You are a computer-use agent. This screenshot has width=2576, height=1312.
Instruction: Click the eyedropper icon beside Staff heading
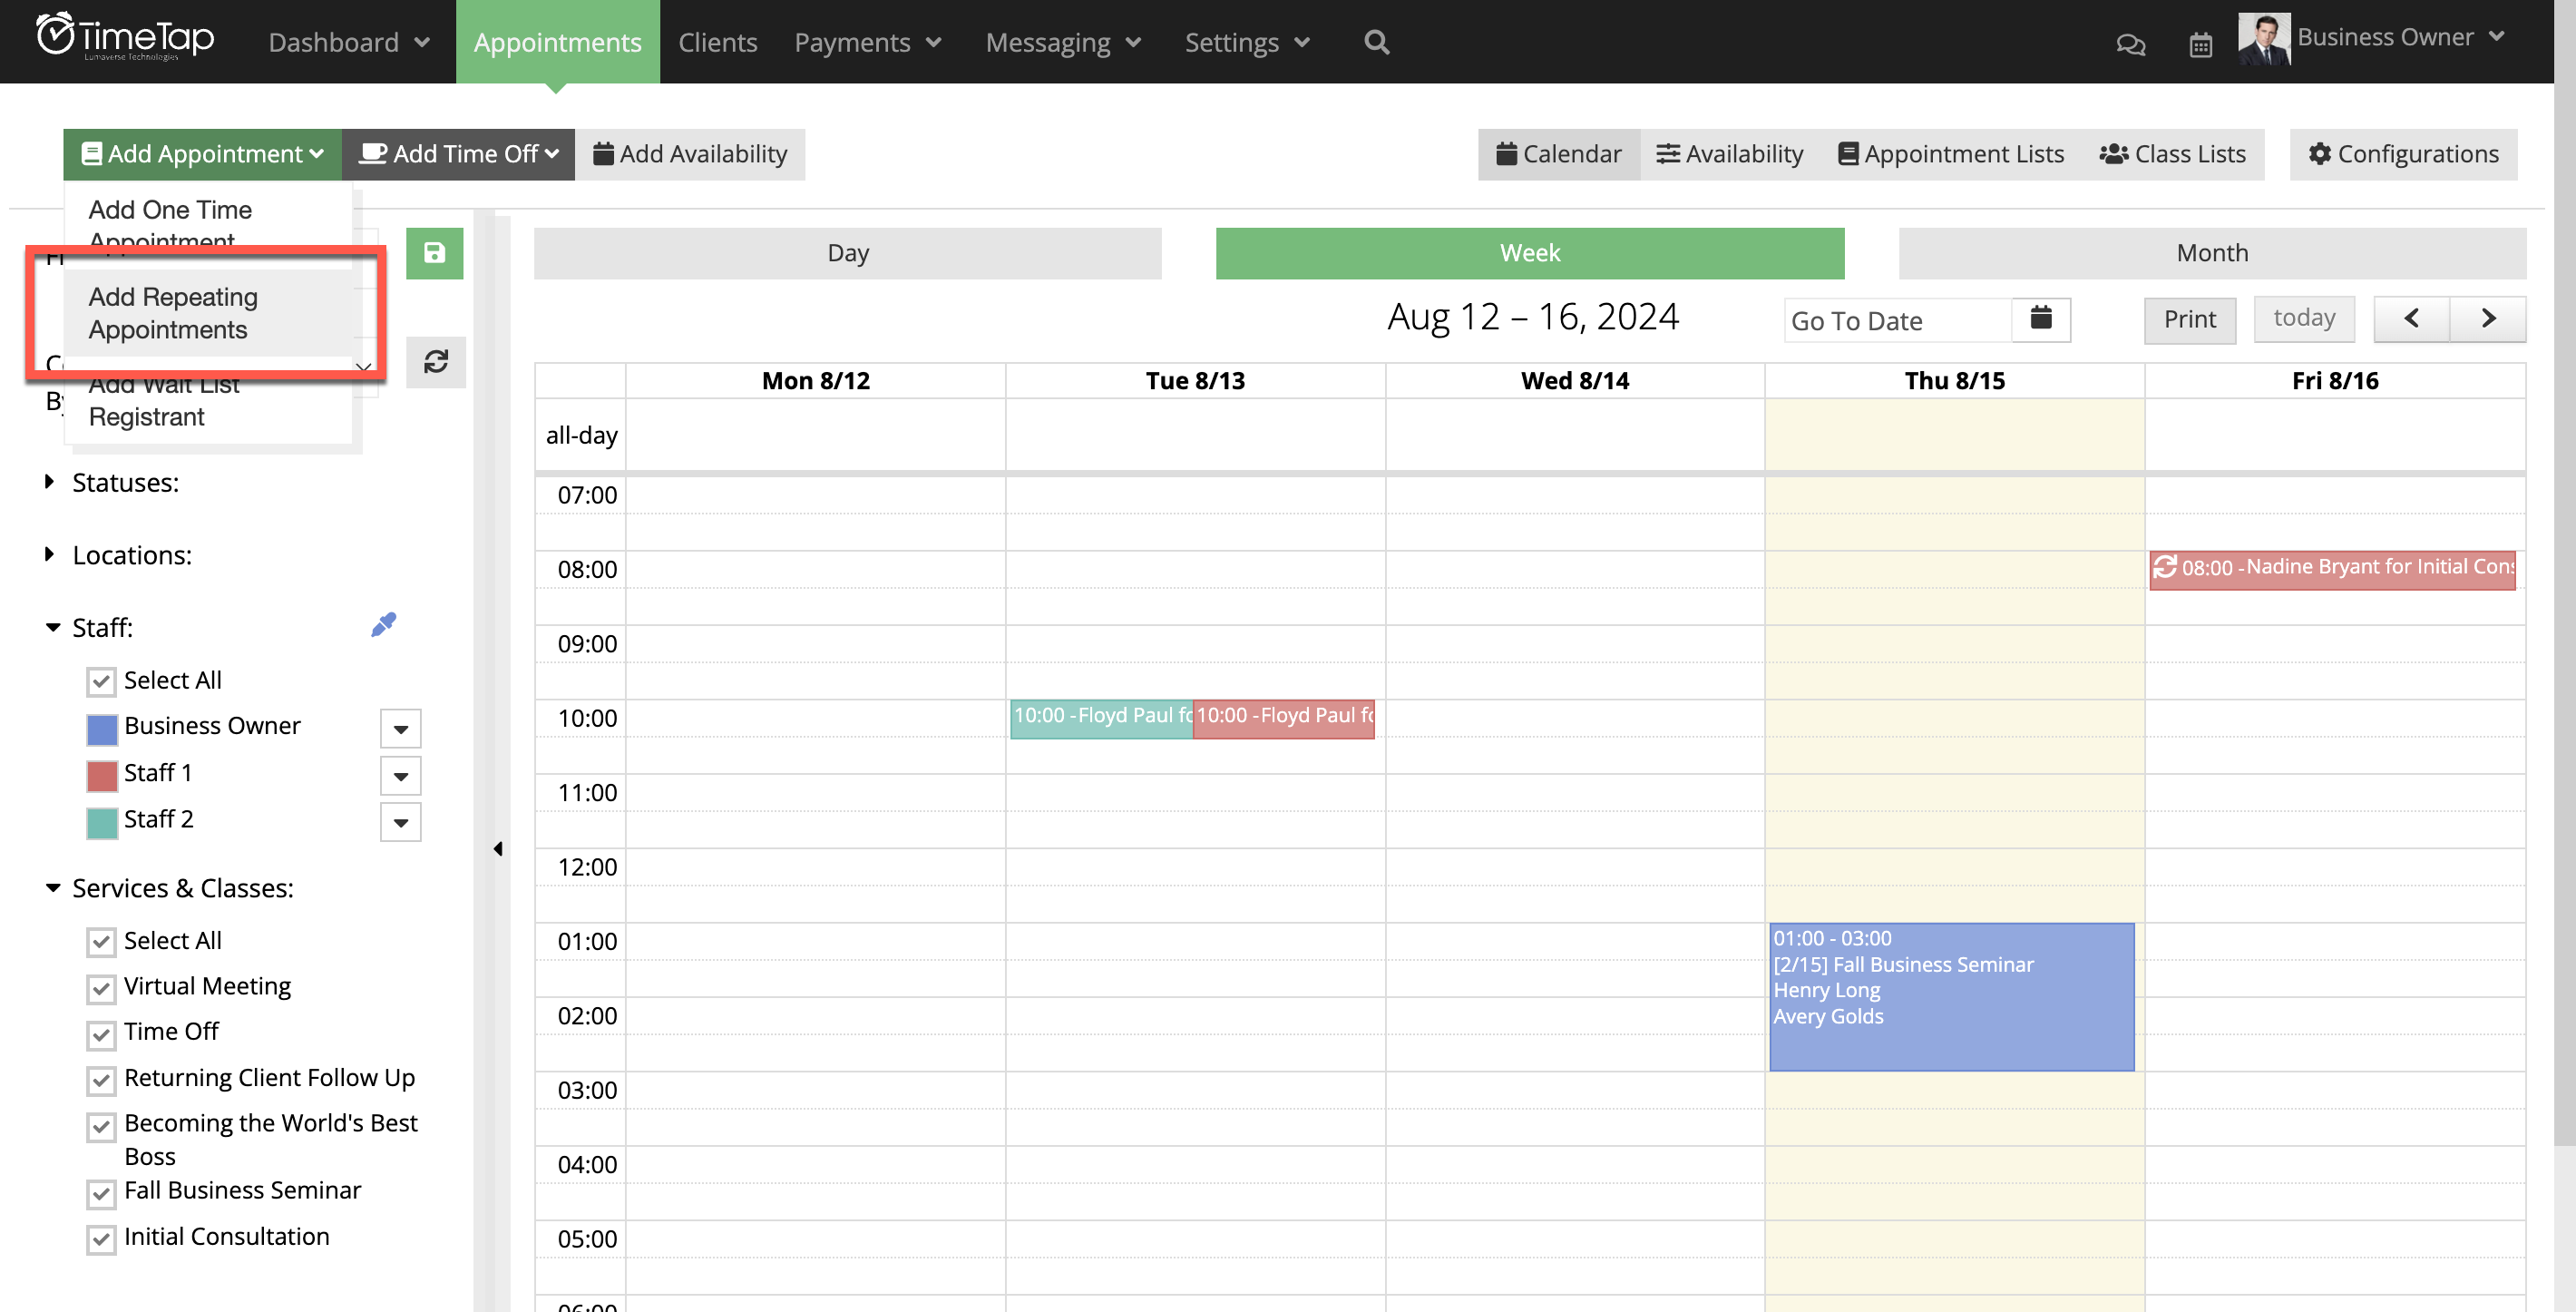384,624
